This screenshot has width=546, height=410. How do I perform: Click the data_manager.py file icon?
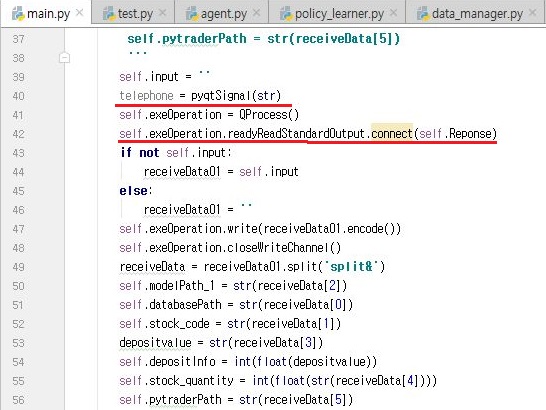423,14
